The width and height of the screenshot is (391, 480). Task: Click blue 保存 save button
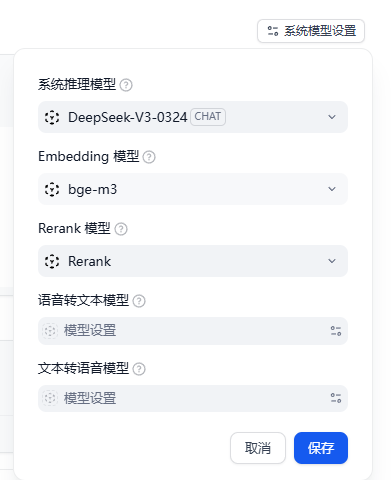pyautogui.click(x=321, y=448)
